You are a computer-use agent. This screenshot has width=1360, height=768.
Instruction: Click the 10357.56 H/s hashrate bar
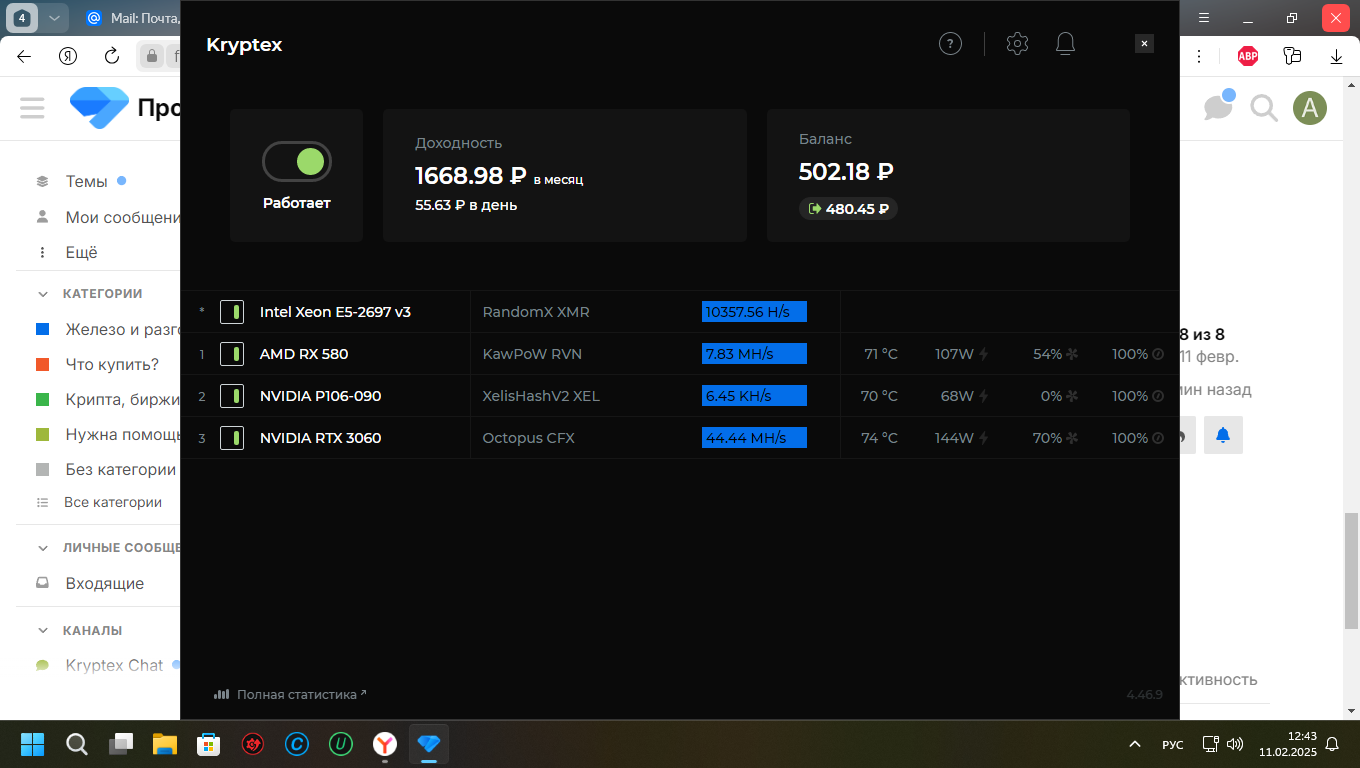754,312
